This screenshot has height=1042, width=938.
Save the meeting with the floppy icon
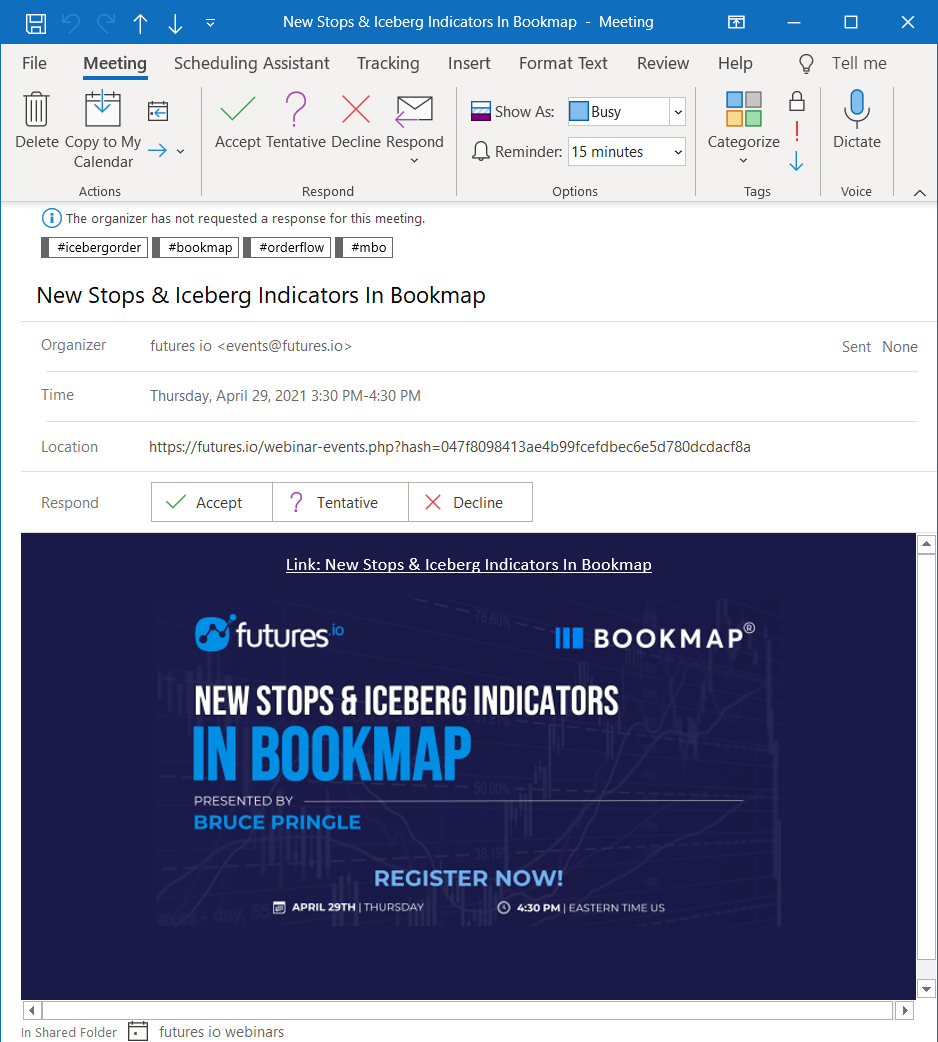point(36,23)
